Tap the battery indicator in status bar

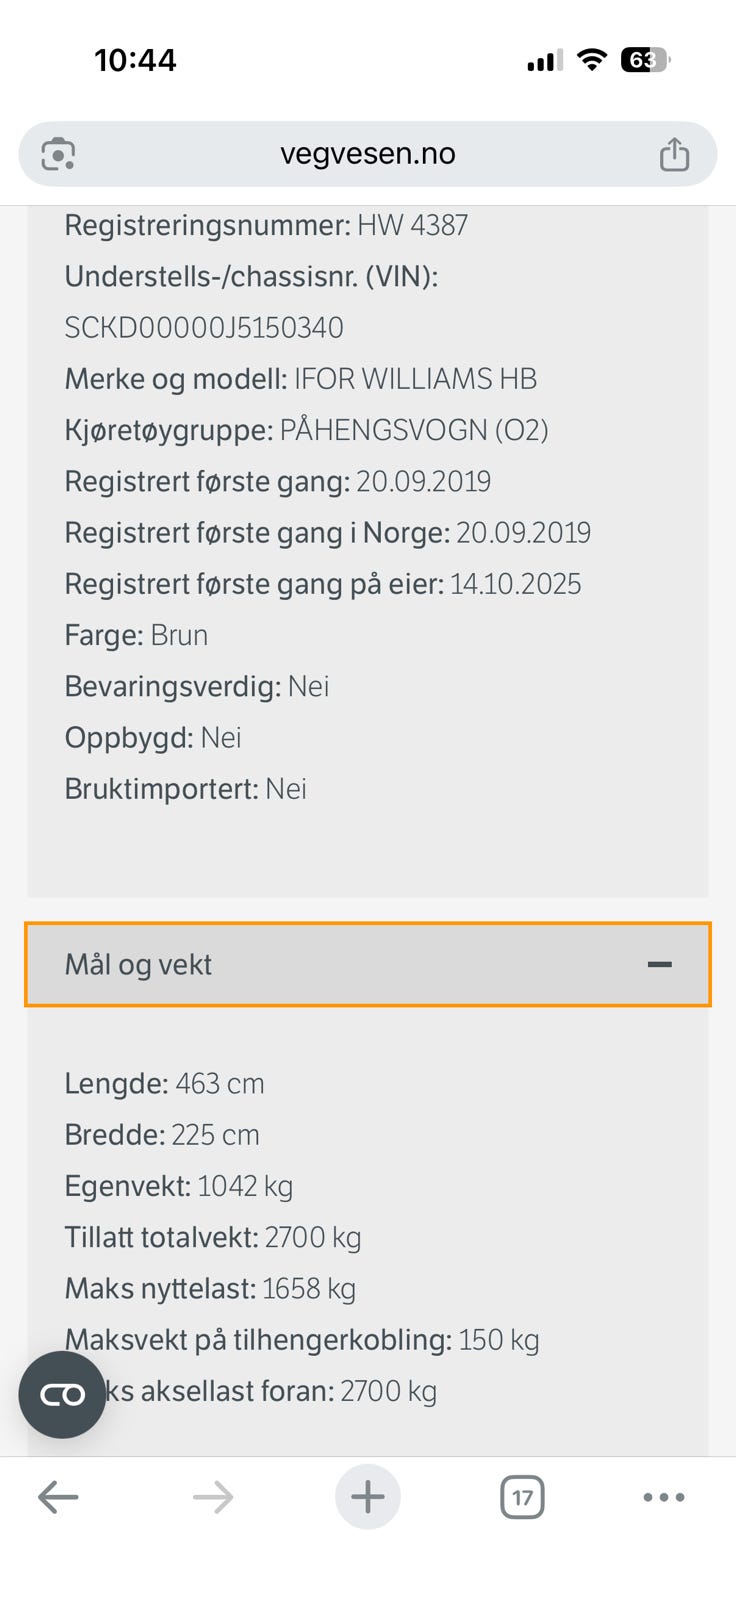tap(645, 60)
